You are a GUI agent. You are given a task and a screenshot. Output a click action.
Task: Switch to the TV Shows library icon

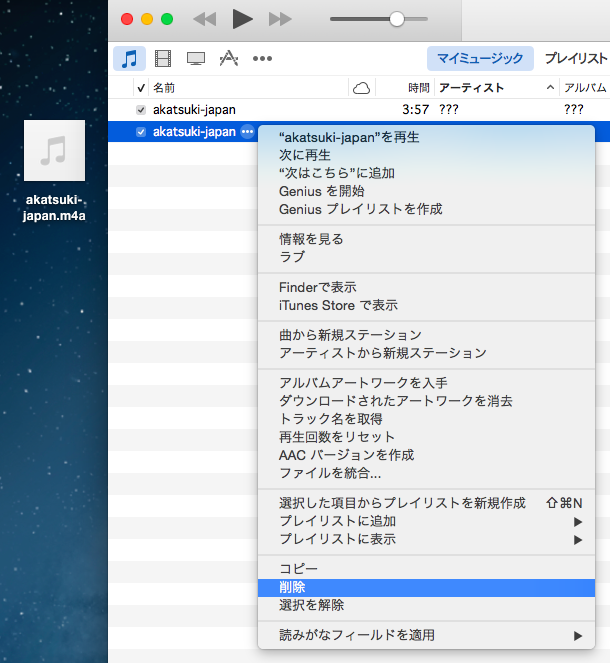196,58
